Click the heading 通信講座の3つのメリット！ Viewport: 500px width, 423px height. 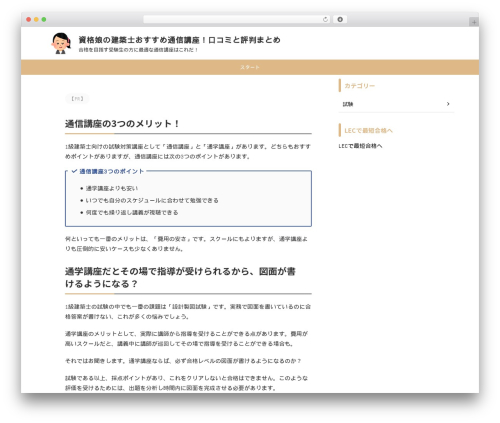click(122, 124)
